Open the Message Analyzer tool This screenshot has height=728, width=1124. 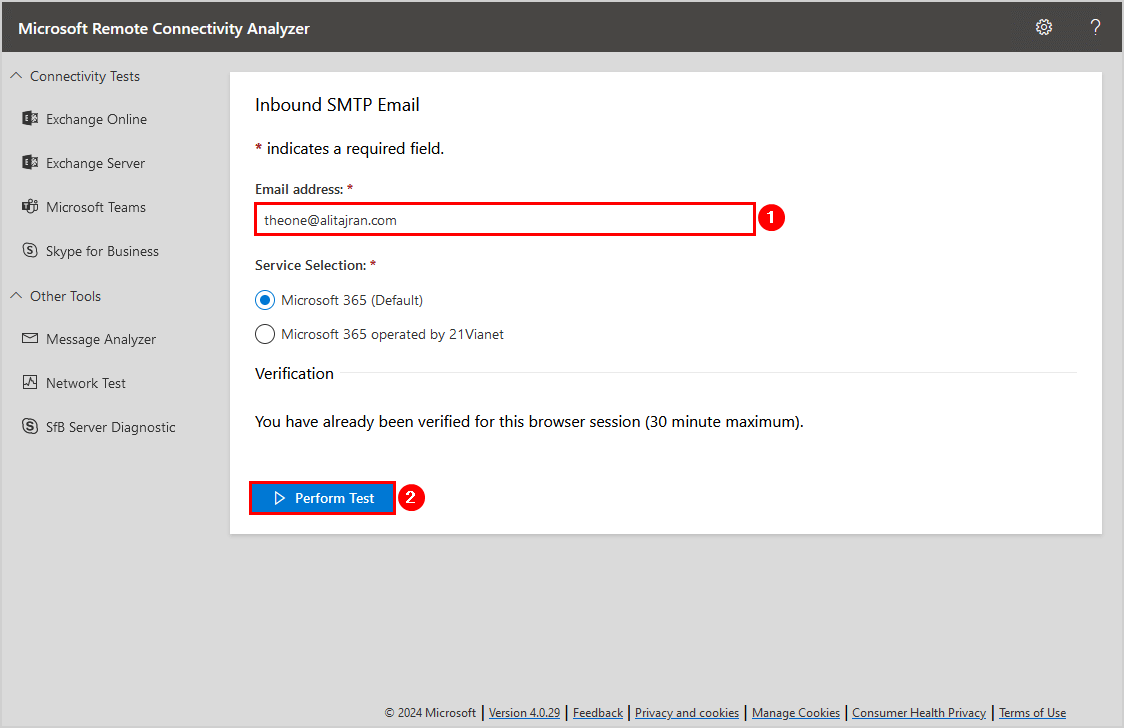click(x=101, y=340)
